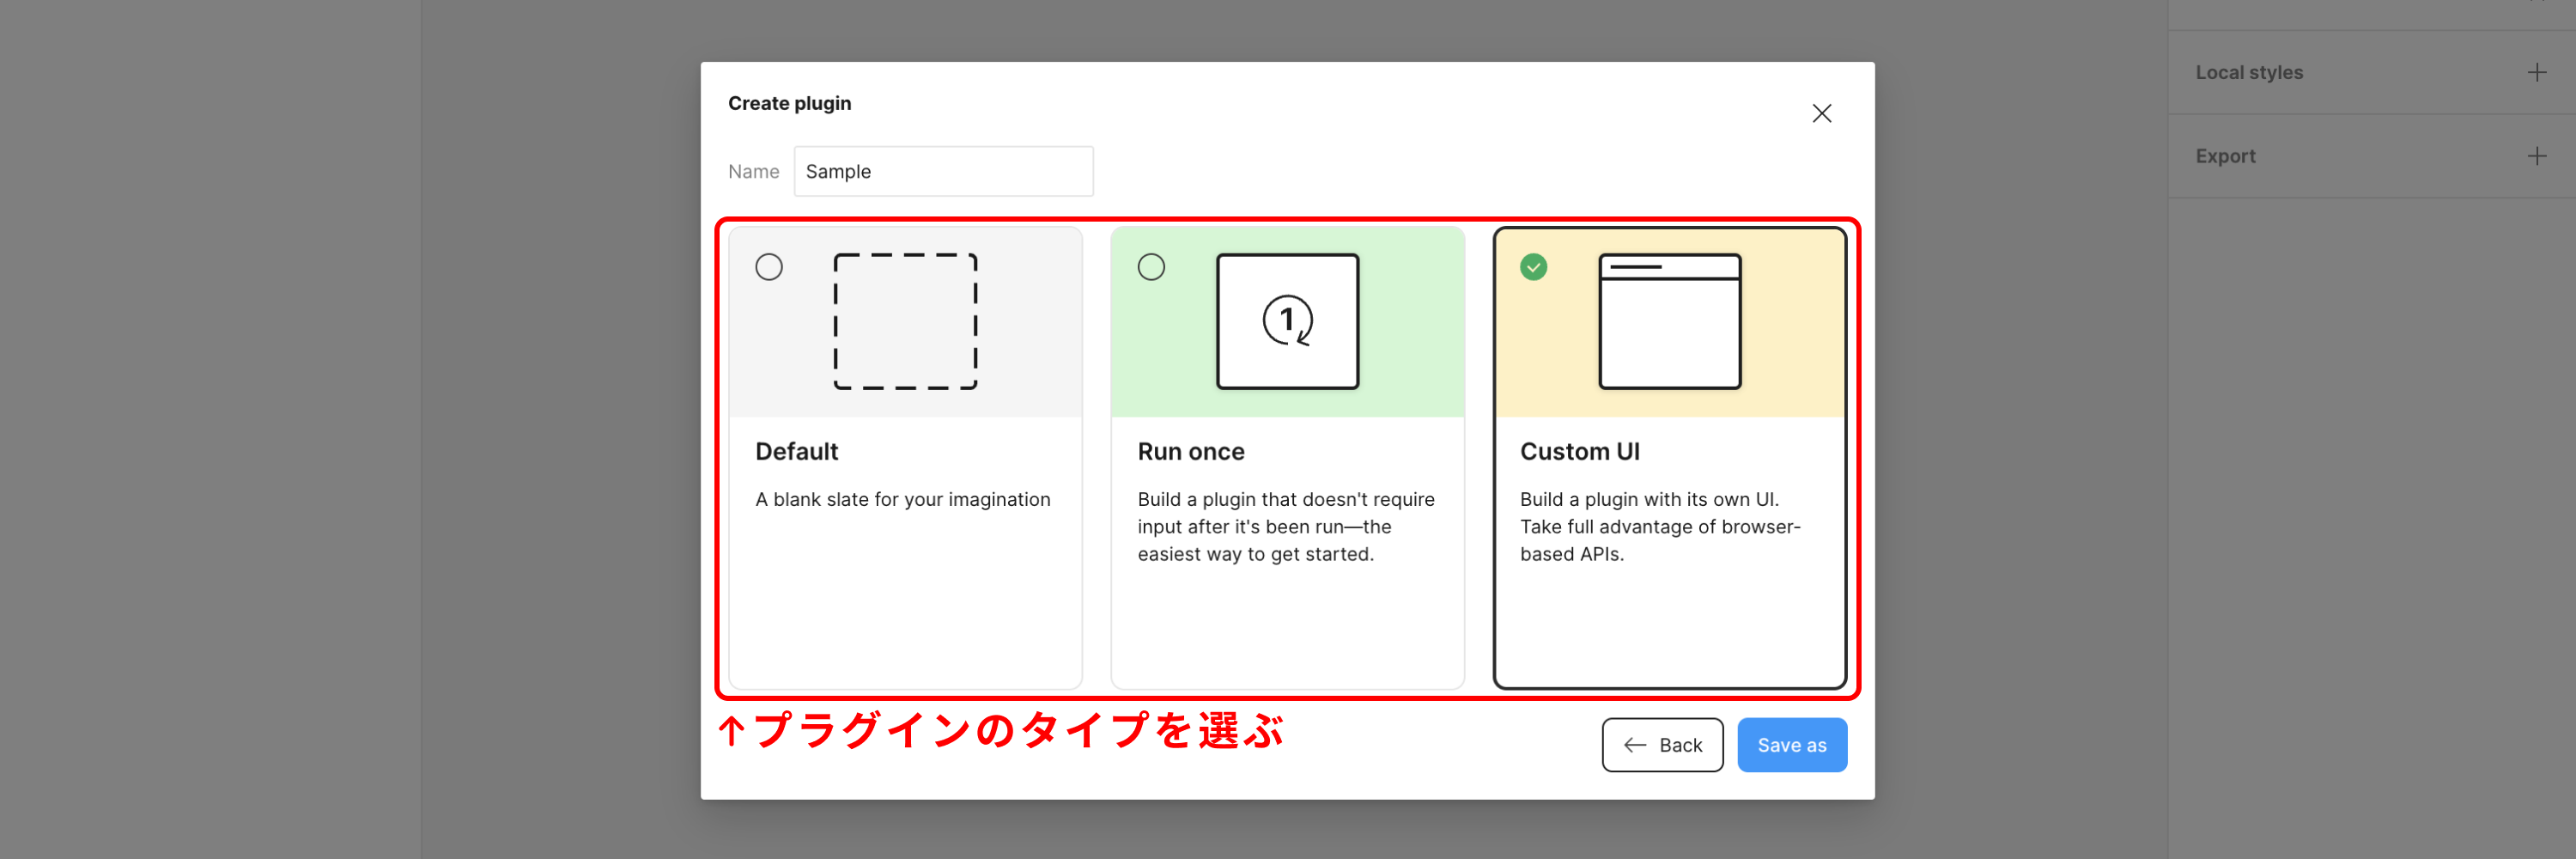This screenshot has height=859, width=2576.
Task: Click the Create plugin dialog title
Action: [x=789, y=102]
